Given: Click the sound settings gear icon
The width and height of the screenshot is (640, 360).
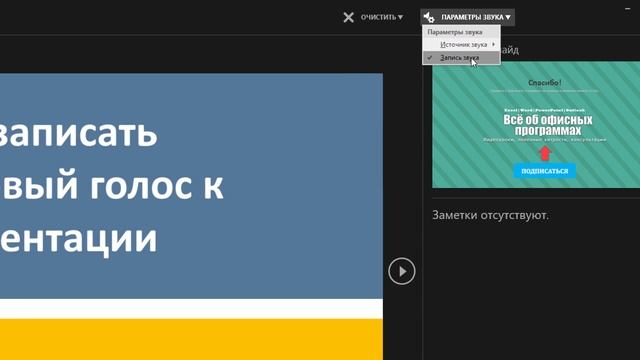Looking at the screenshot, I should 429,17.
